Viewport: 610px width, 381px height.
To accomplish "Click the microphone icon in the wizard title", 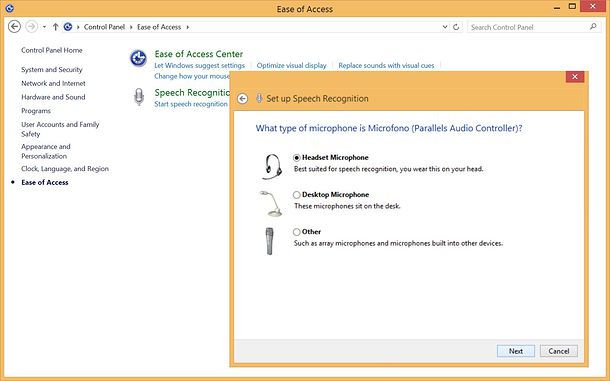I will [x=259, y=98].
